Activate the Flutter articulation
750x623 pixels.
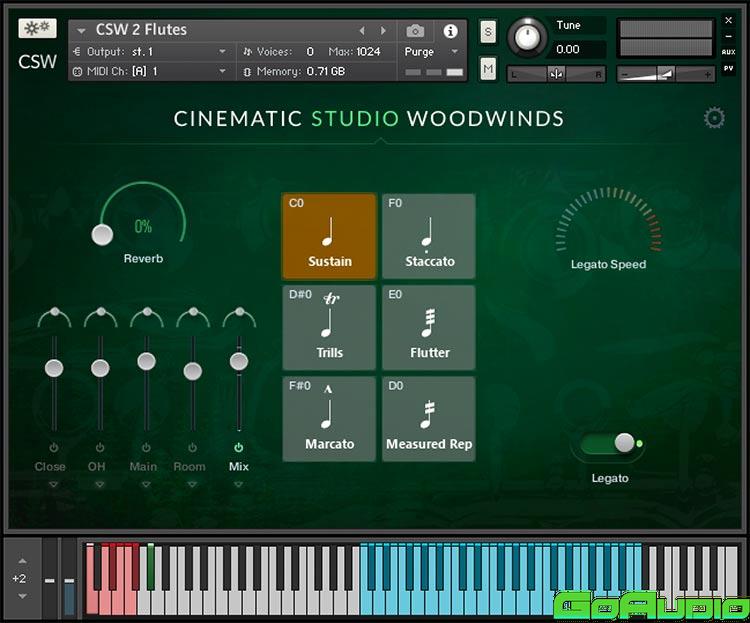click(x=429, y=327)
